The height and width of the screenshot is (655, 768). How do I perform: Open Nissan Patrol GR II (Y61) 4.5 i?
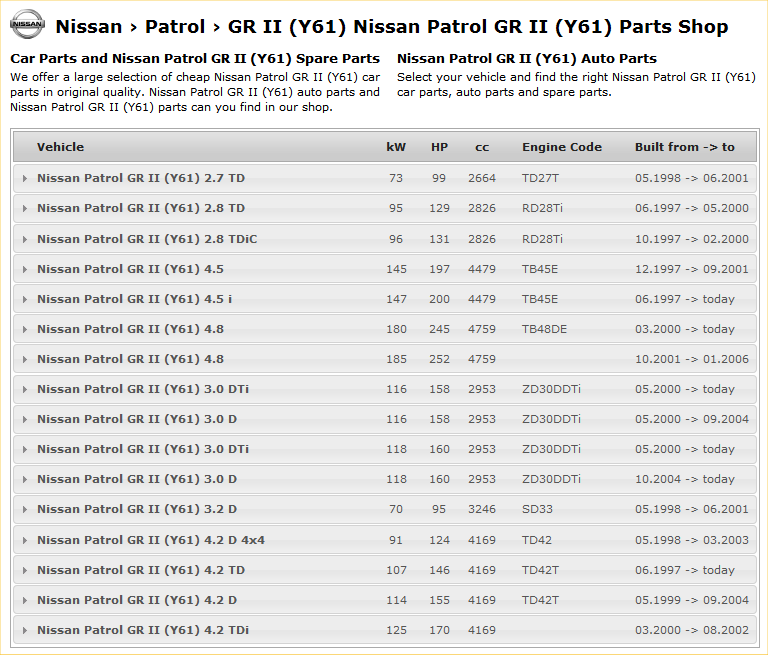(135, 299)
